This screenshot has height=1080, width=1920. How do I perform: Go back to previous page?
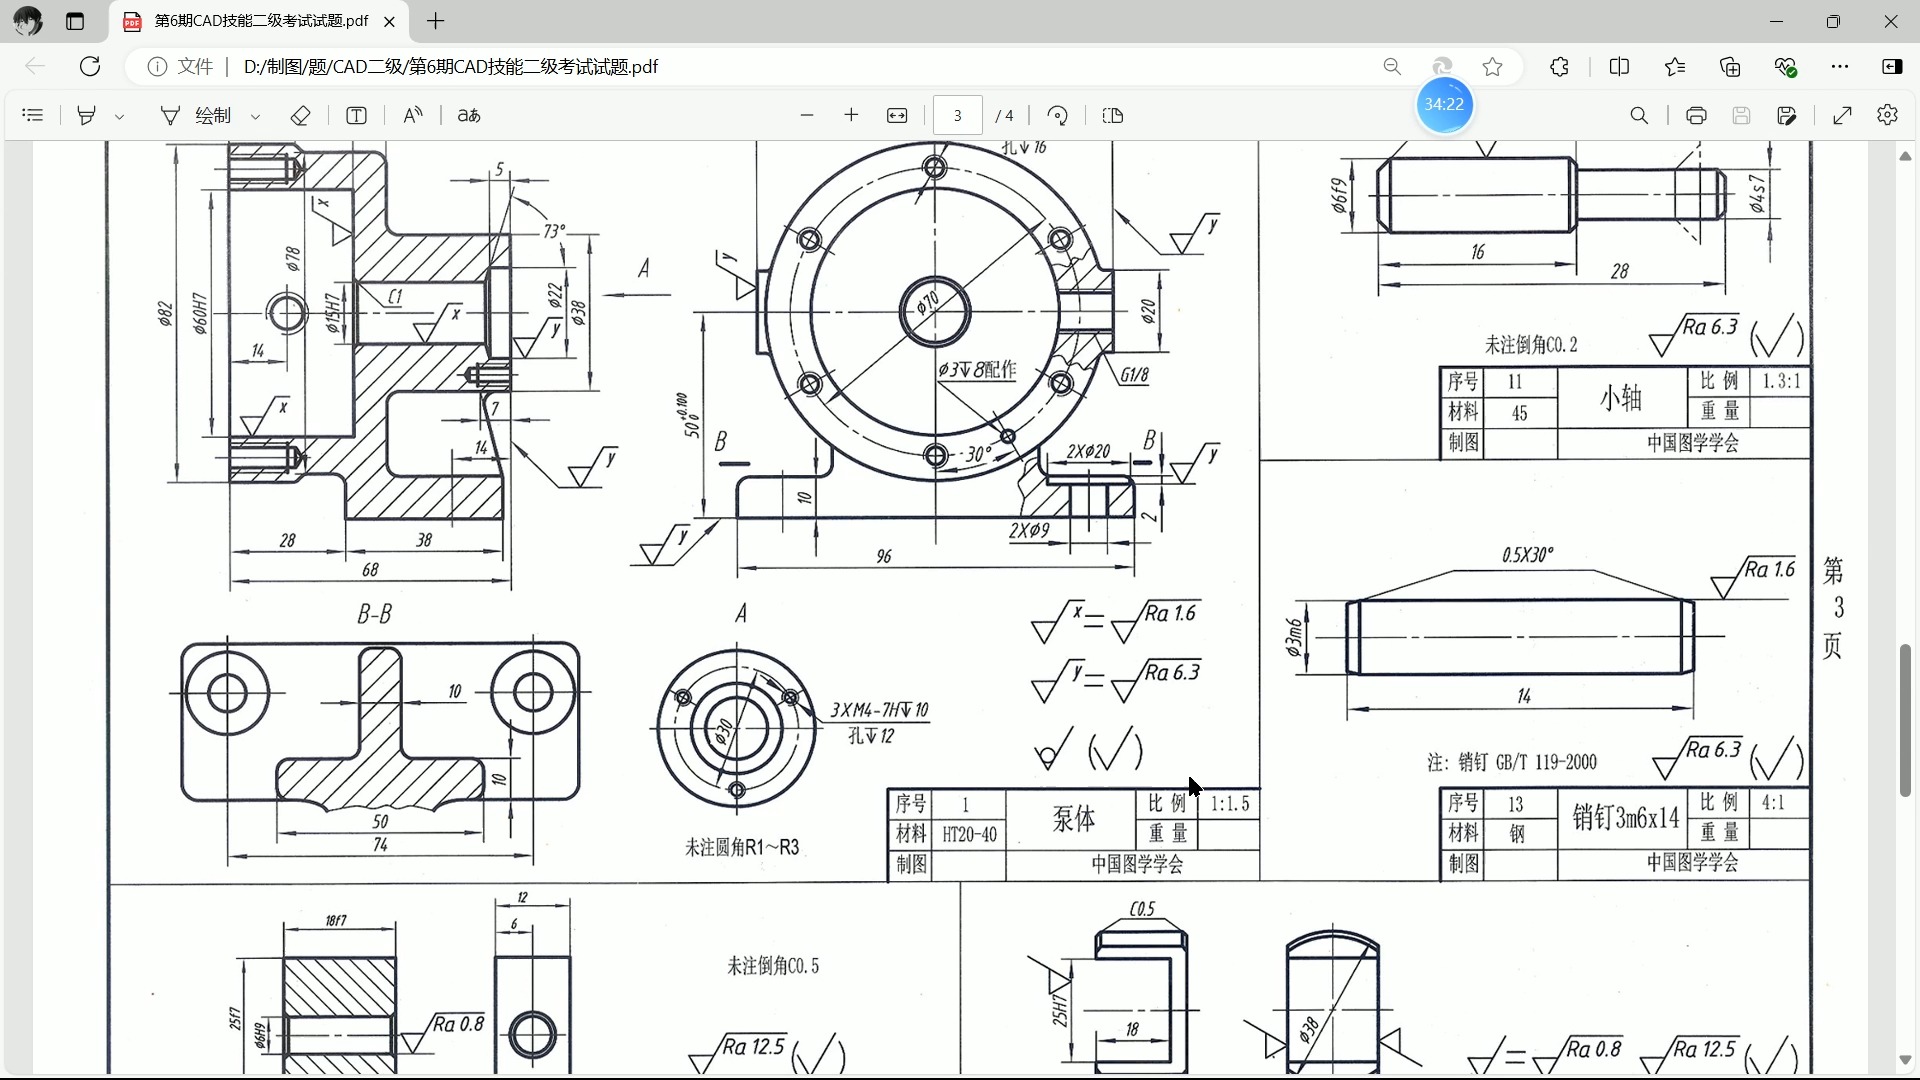click(x=35, y=66)
